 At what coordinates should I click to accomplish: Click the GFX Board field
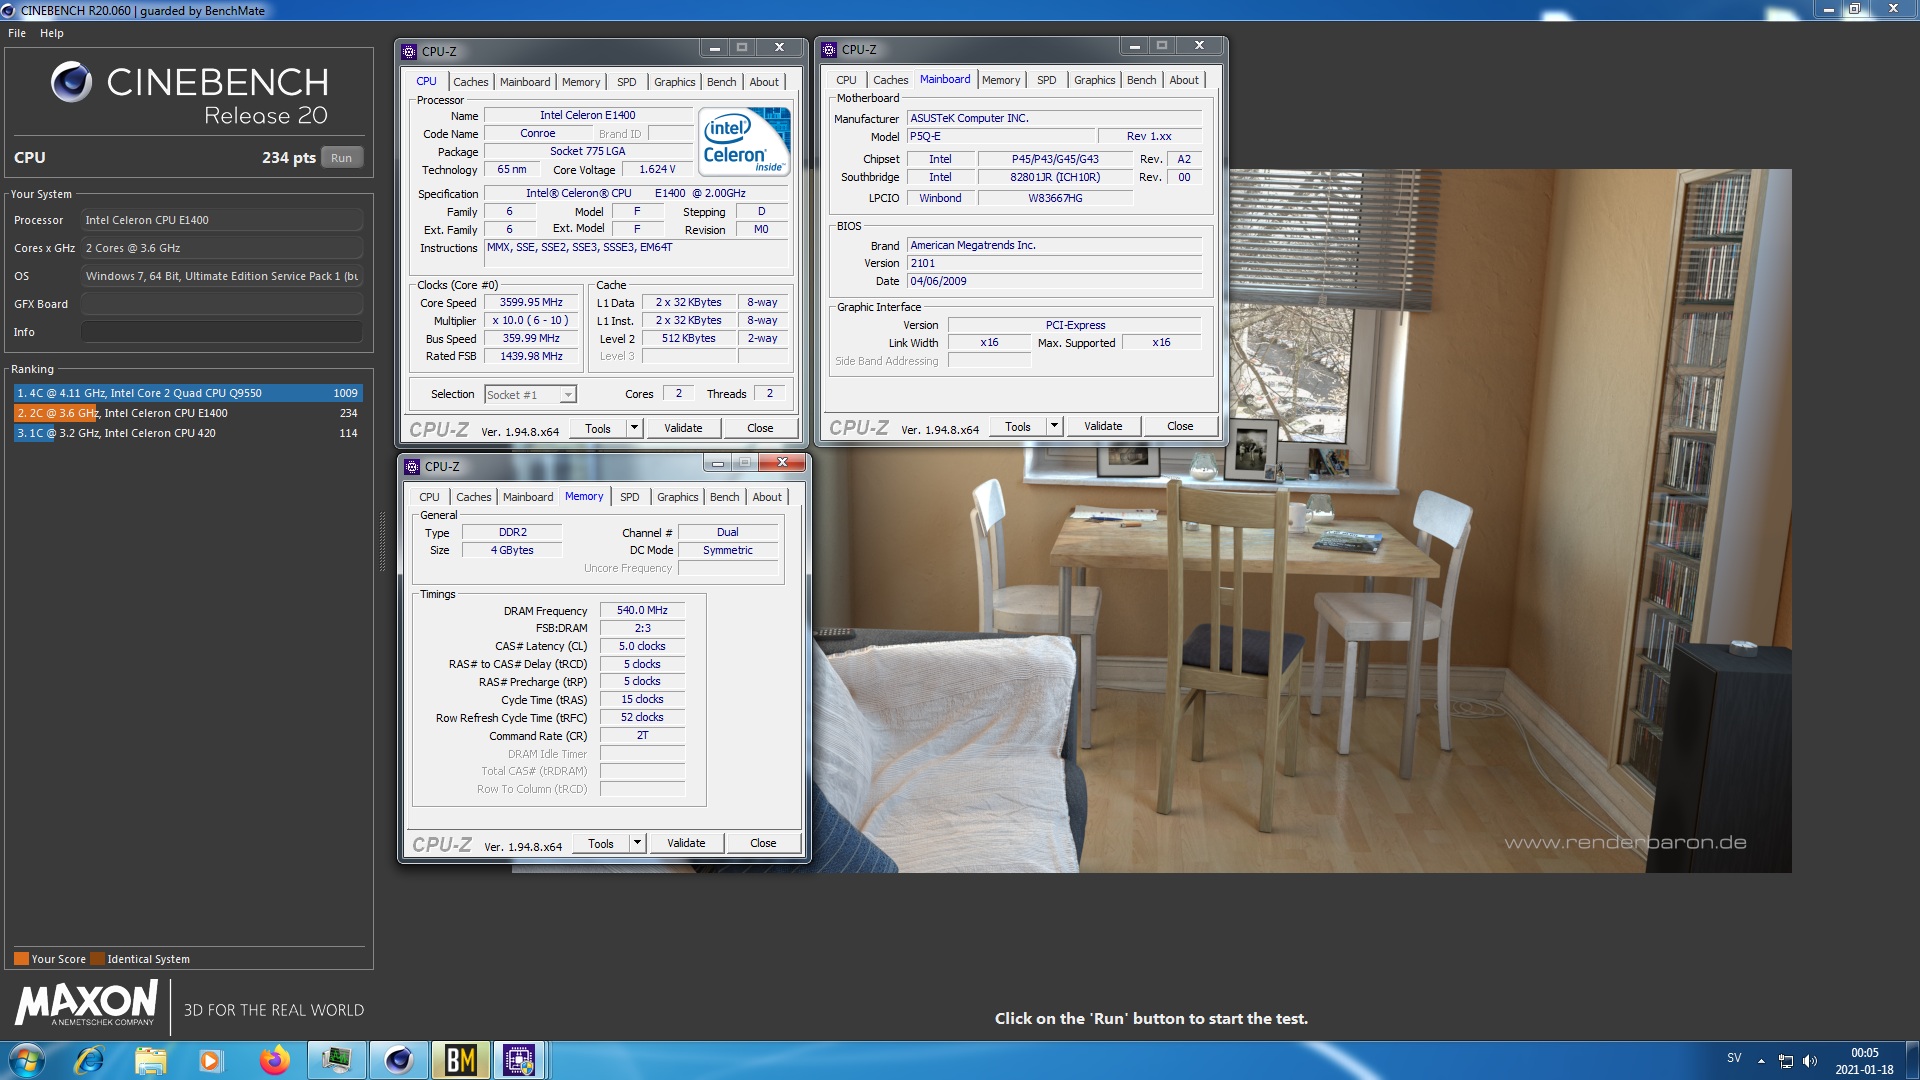click(222, 304)
